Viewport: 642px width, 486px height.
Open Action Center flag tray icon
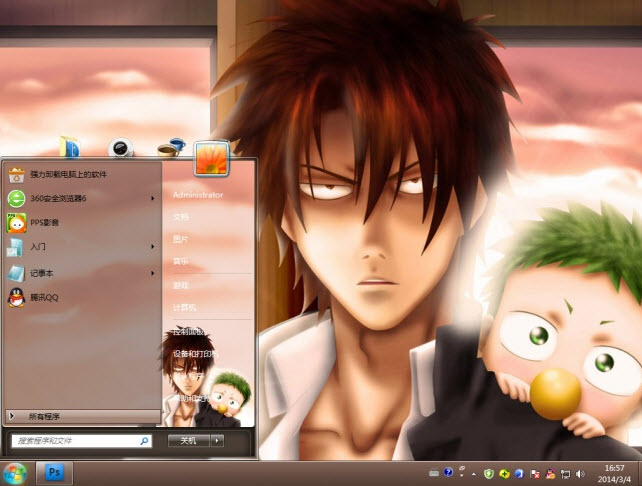click(534, 474)
